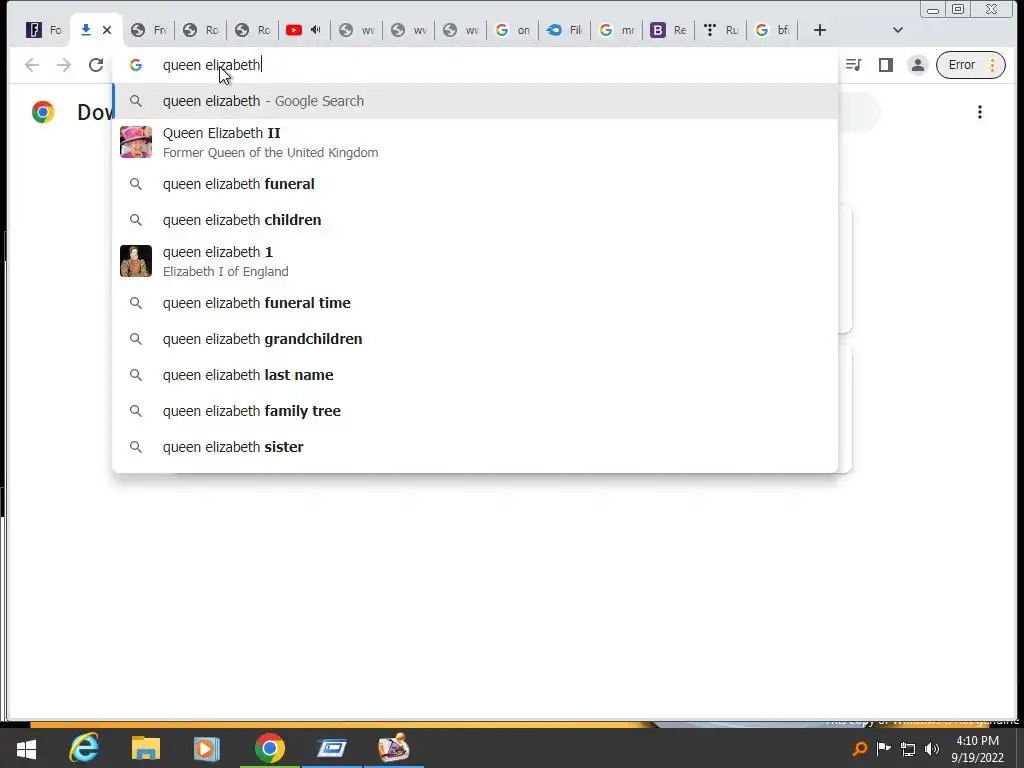
Task: Click the Queen Elizabeth II portrait thumbnail
Action: pos(136,142)
